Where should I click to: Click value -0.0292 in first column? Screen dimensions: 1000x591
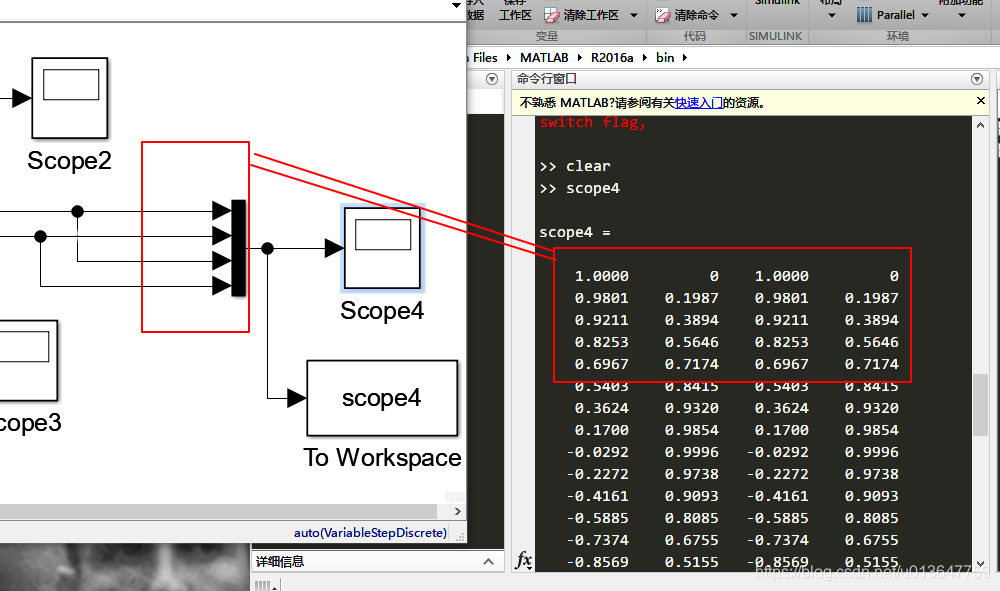[x=598, y=452]
